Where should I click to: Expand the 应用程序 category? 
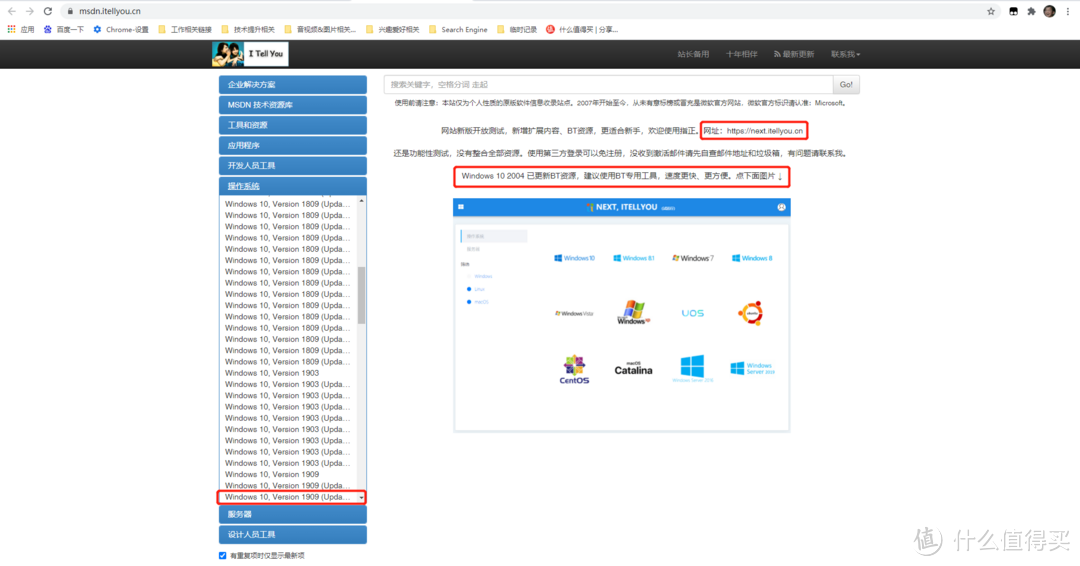[x=293, y=145]
